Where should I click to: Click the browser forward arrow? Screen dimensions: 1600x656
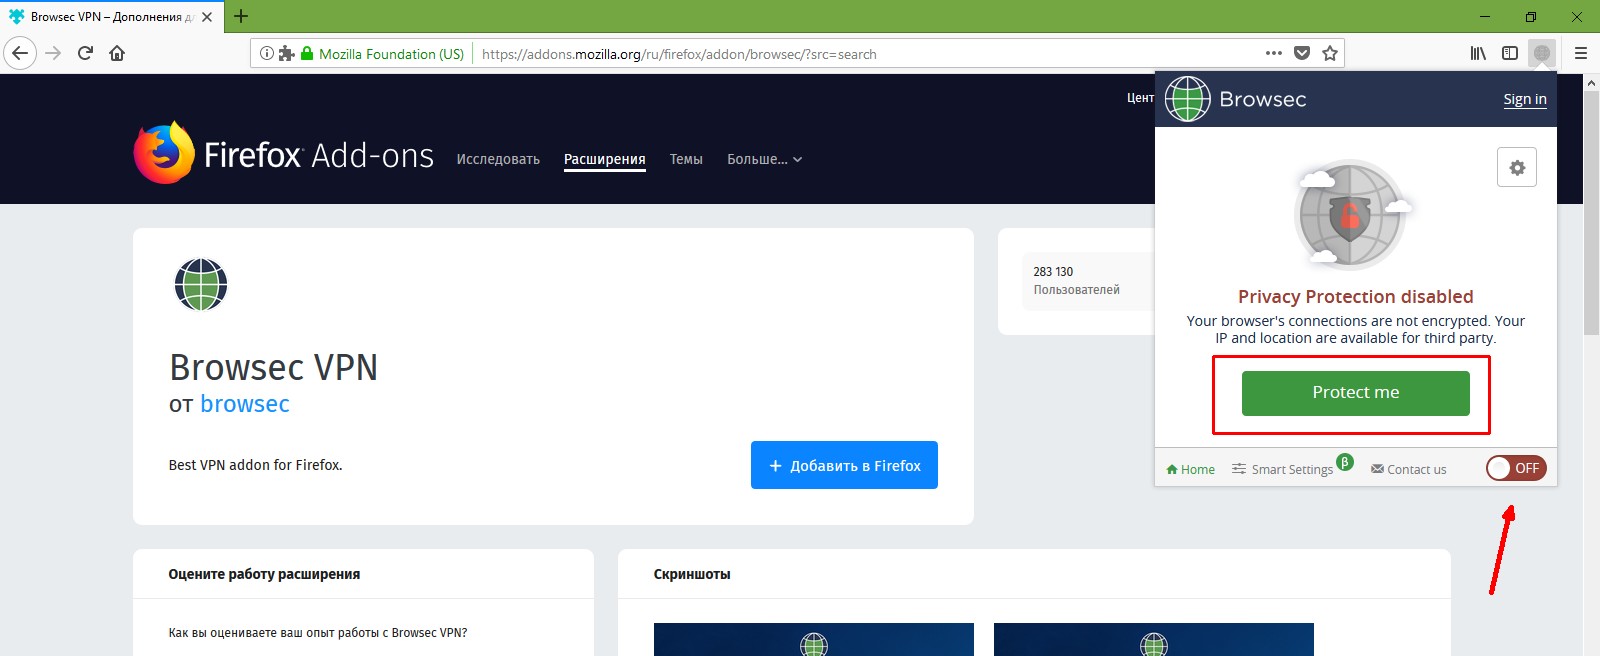click(54, 53)
